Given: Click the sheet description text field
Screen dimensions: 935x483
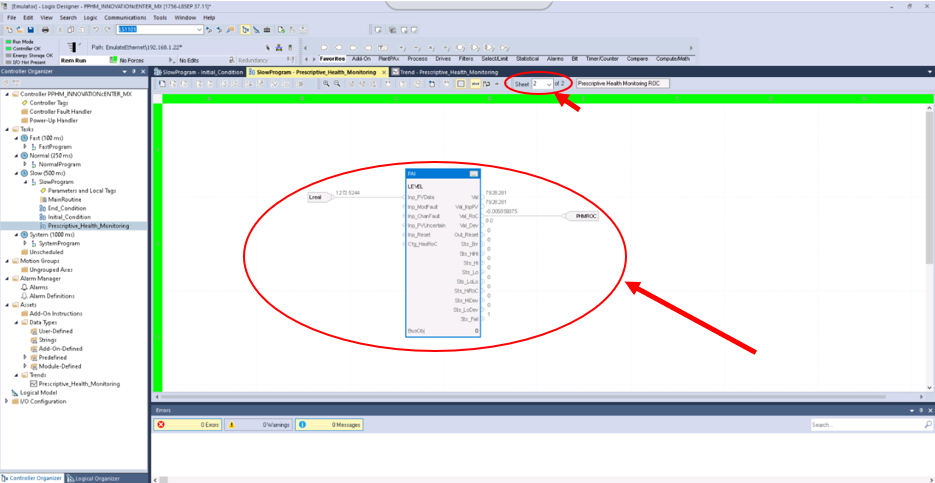Looking at the screenshot, I should 623,84.
